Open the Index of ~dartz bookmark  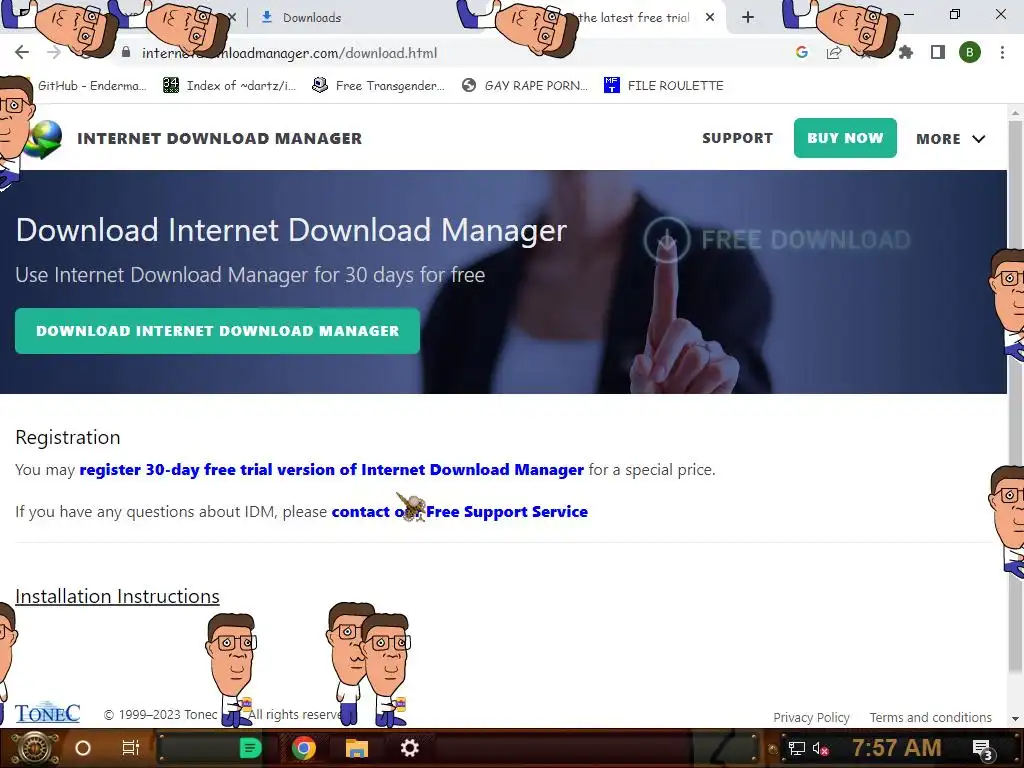coord(229,86)
